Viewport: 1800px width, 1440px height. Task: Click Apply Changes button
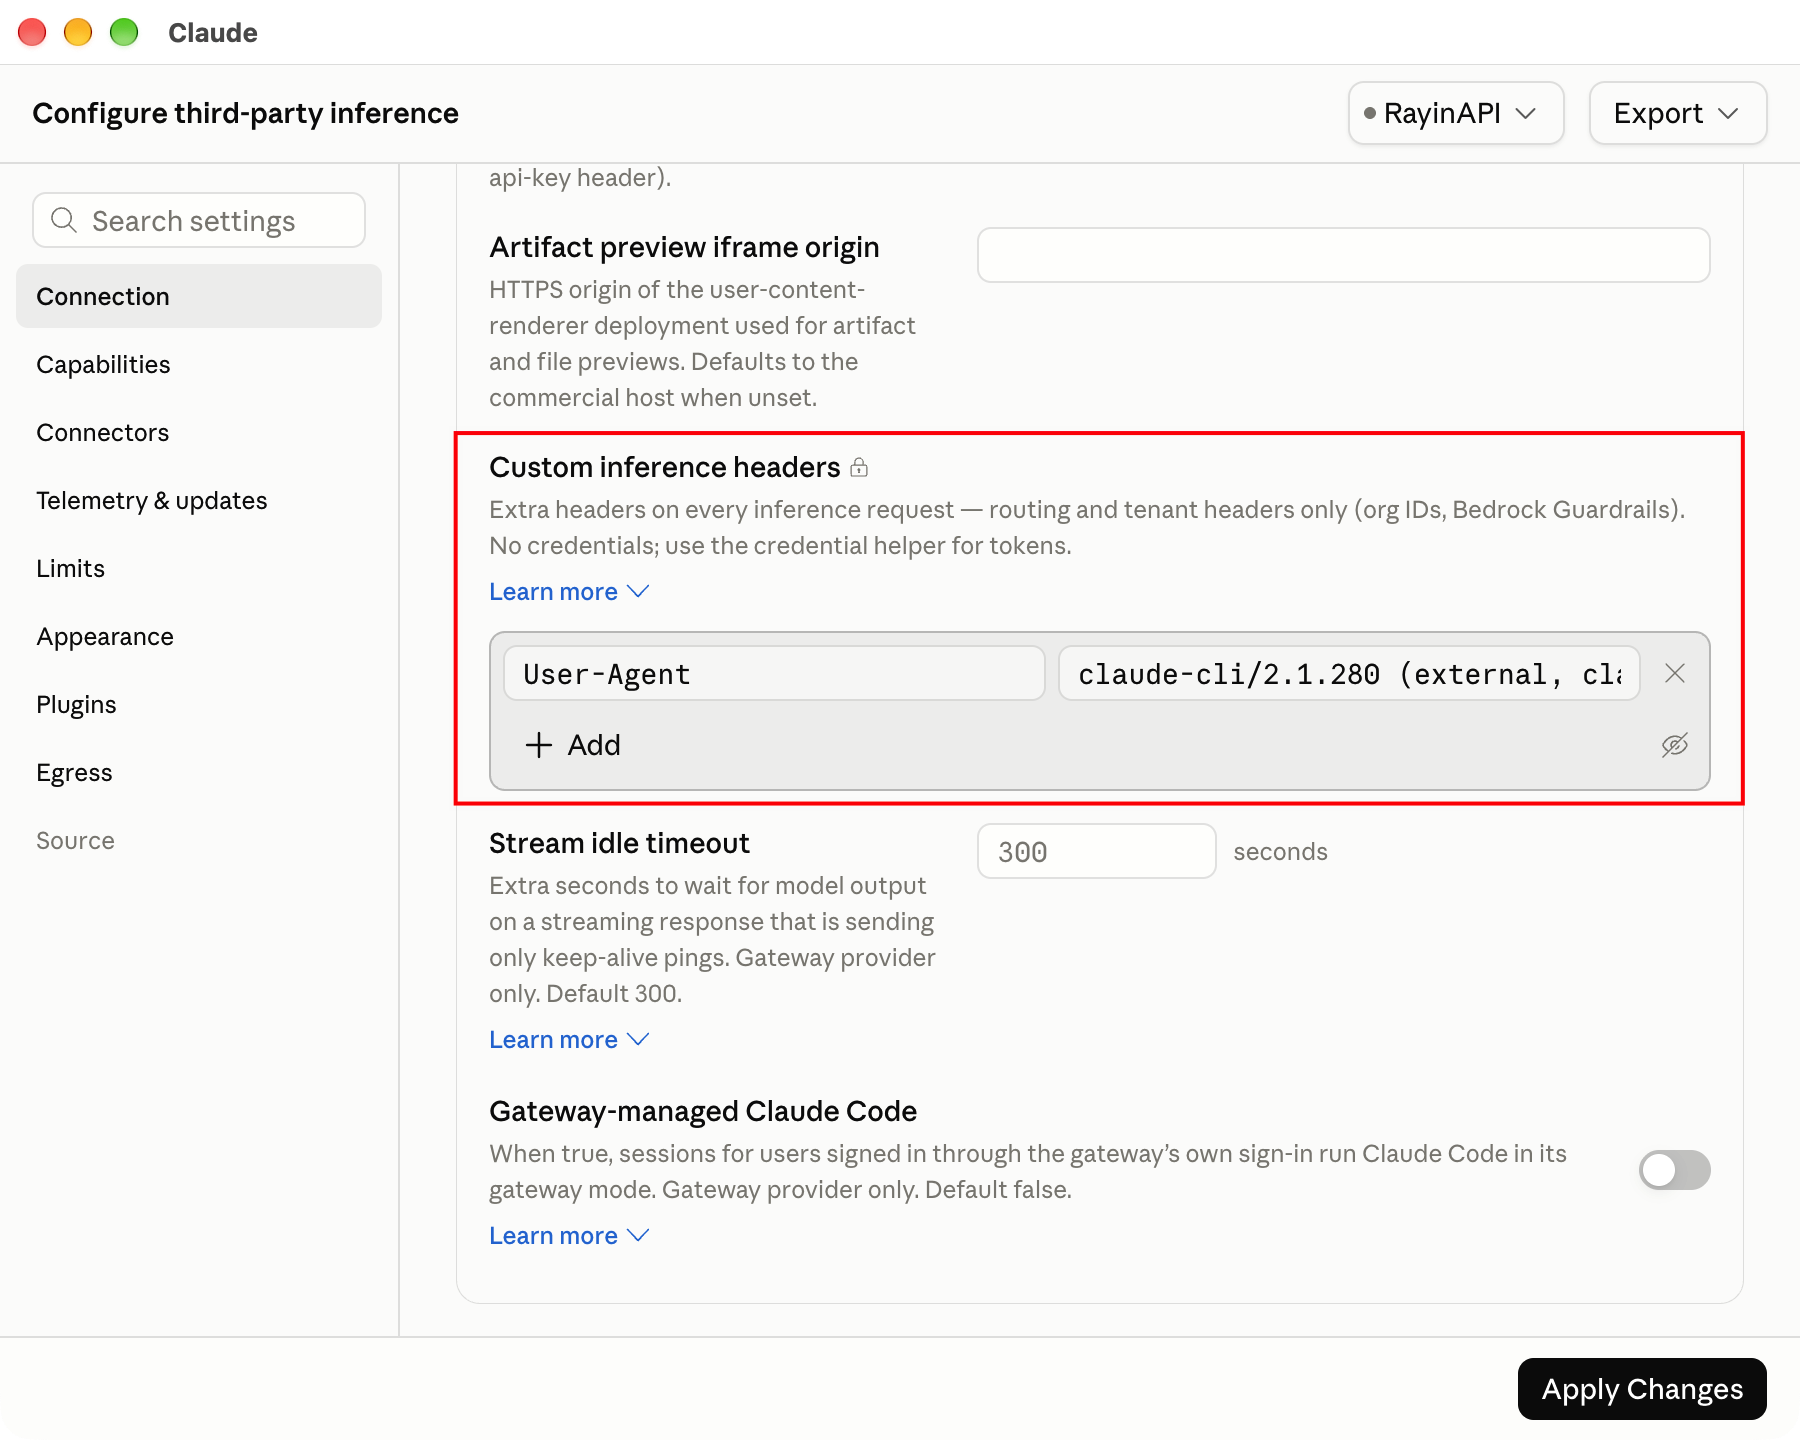pos(1642,1389)
